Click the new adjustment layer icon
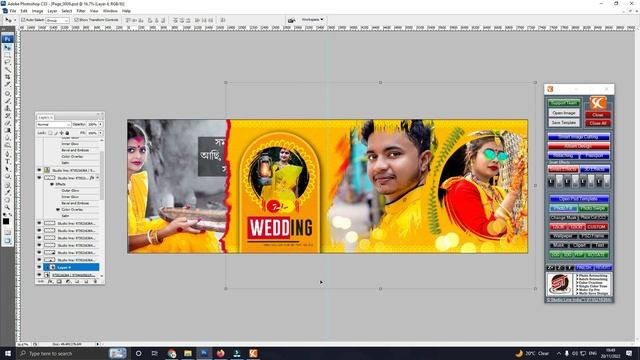Viewport: 640px width, 360px height. pos(68,281)
